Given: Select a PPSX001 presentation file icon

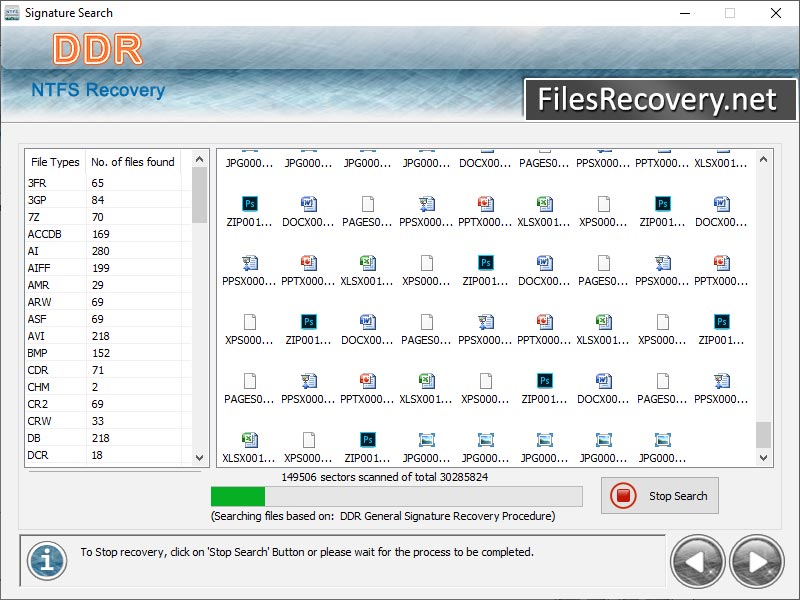Looking at the screenshot, I should click(x=428, y=203).
